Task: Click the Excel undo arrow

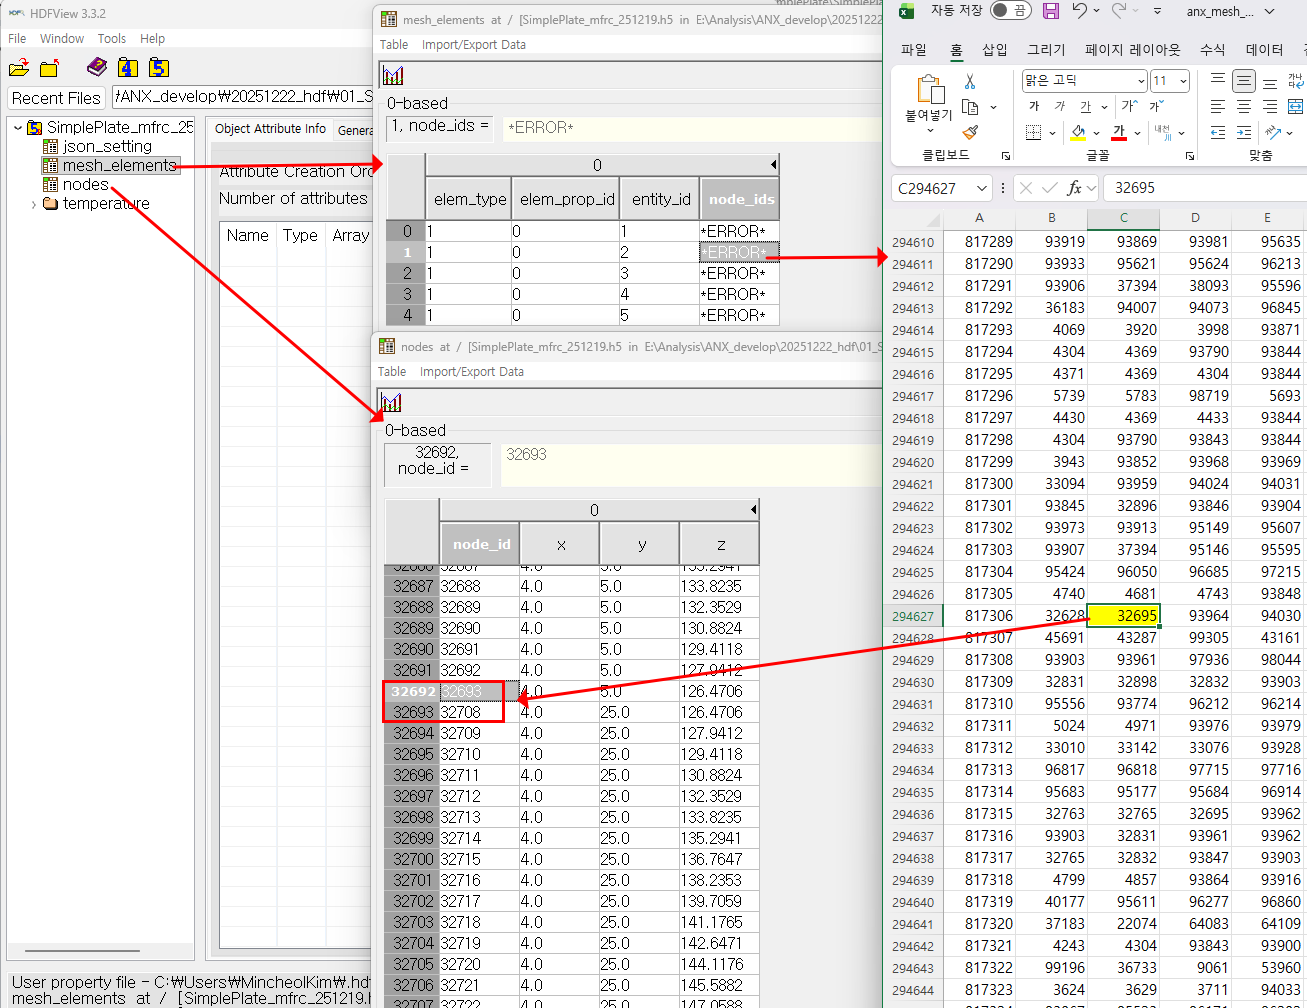Action: click(1079, 11)
